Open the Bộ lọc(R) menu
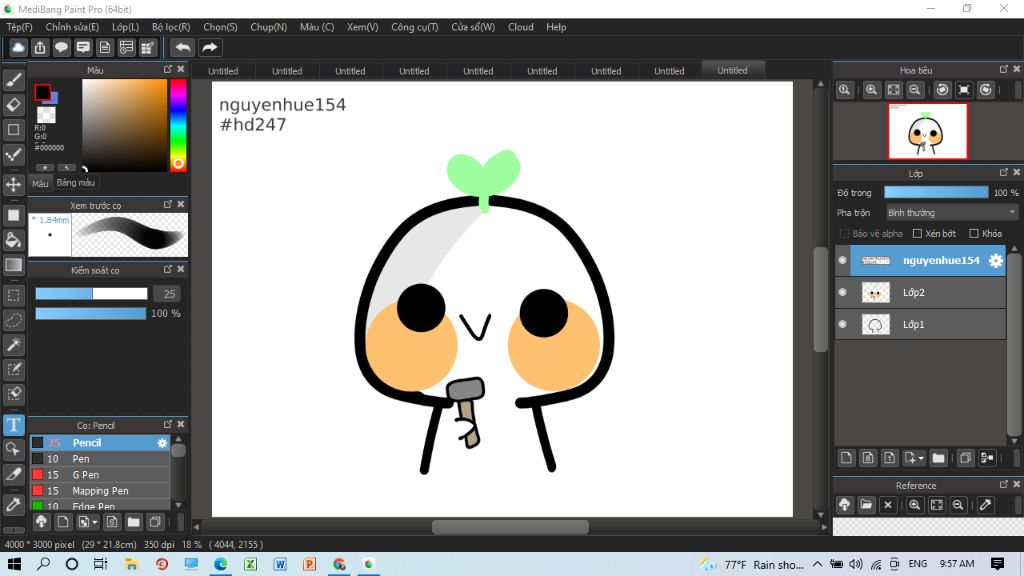Viewport: 1024px width, 576px height. pyautogui.click(x=171, y=27)
